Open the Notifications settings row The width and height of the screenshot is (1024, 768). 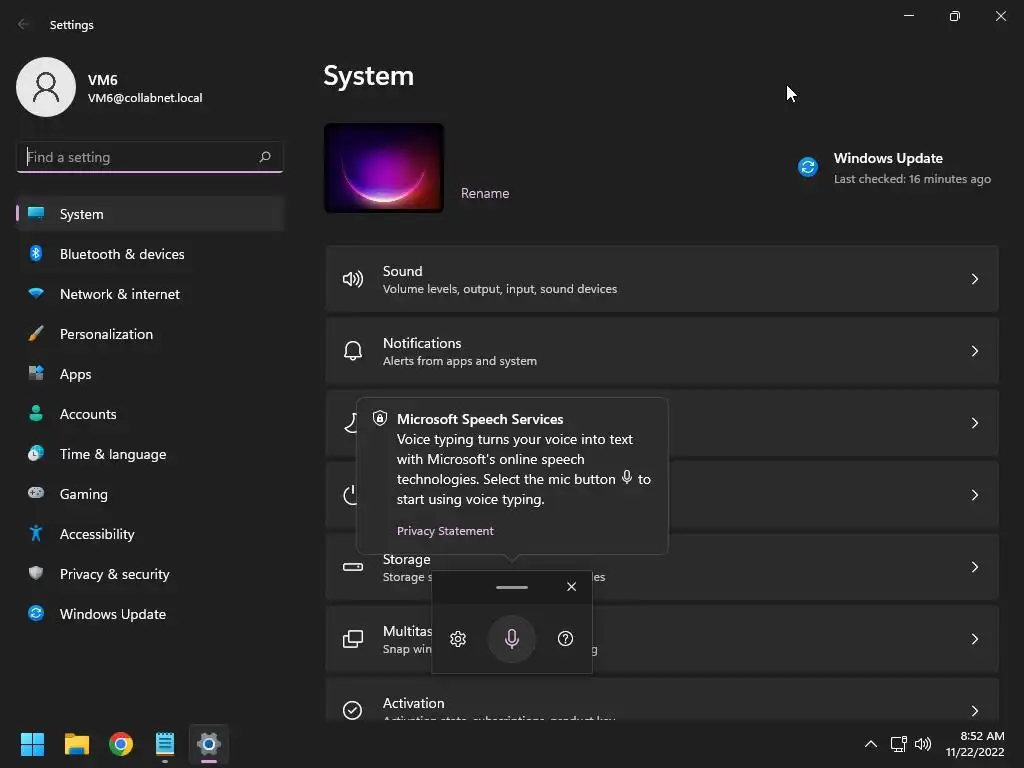tap(662, 351)
